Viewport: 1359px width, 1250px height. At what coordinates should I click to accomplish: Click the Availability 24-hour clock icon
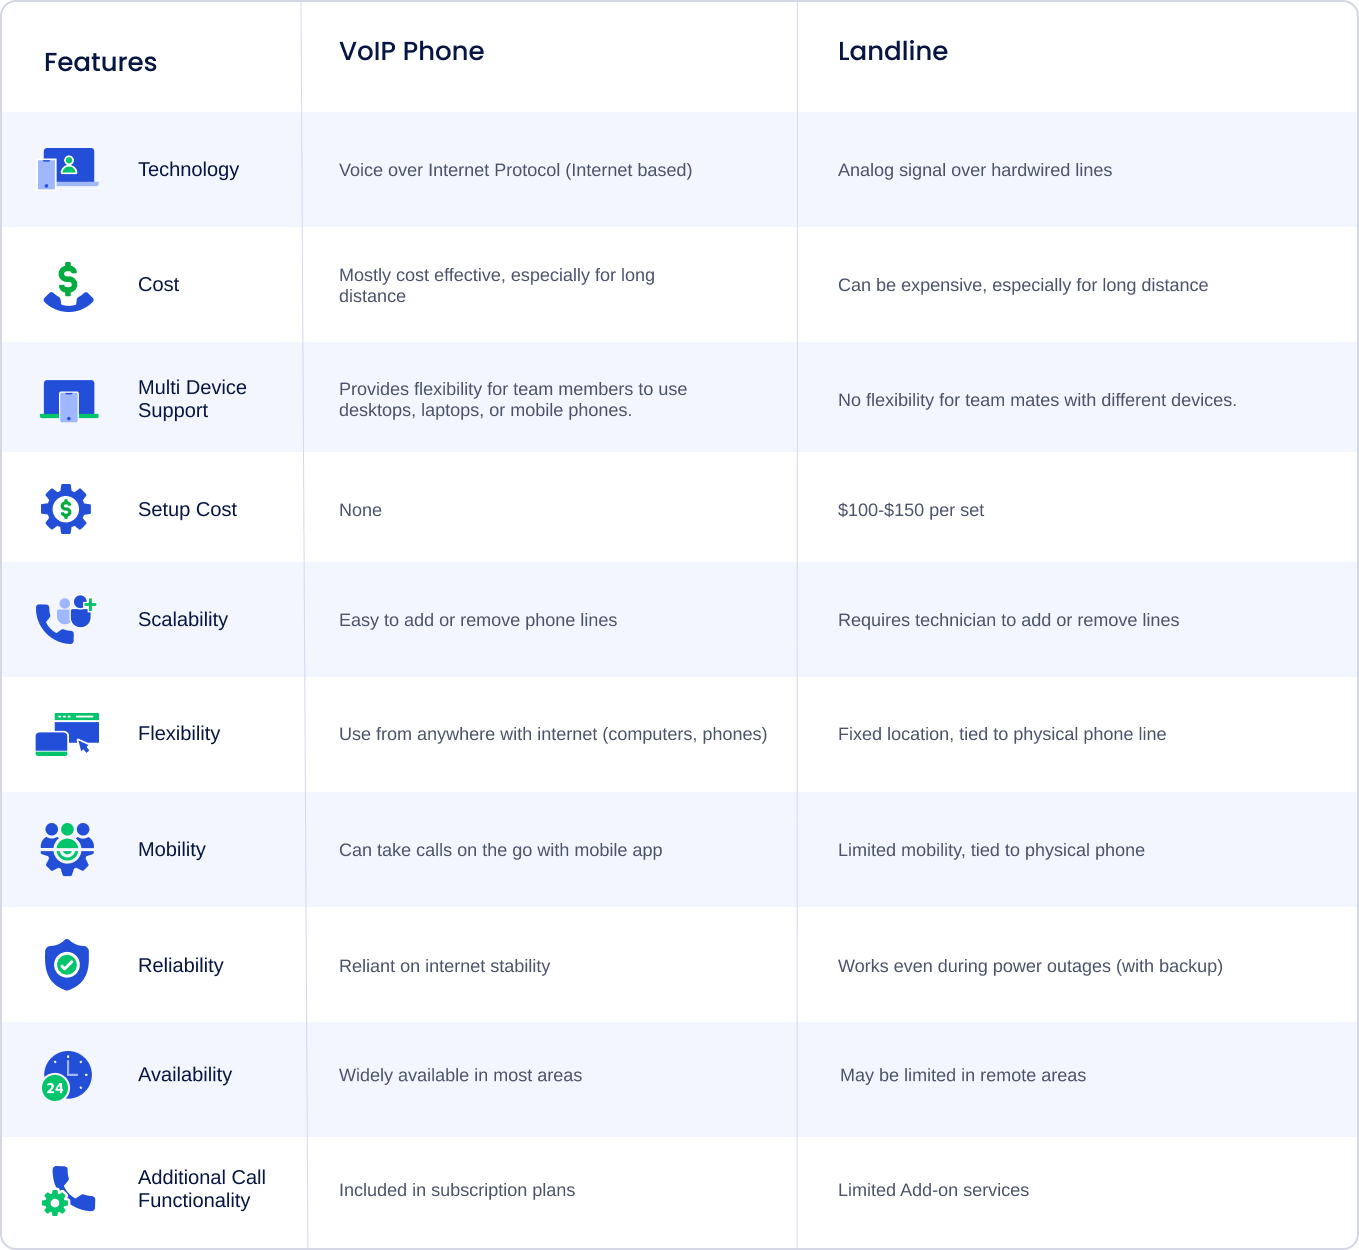click(x=67, y=1076)
